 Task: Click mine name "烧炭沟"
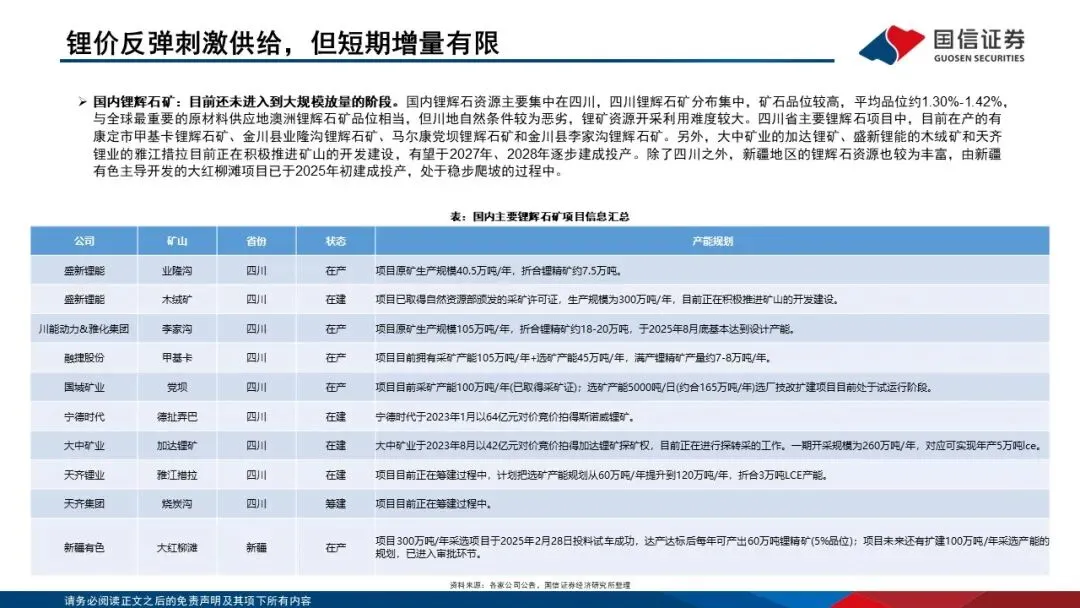coord(177,504)
